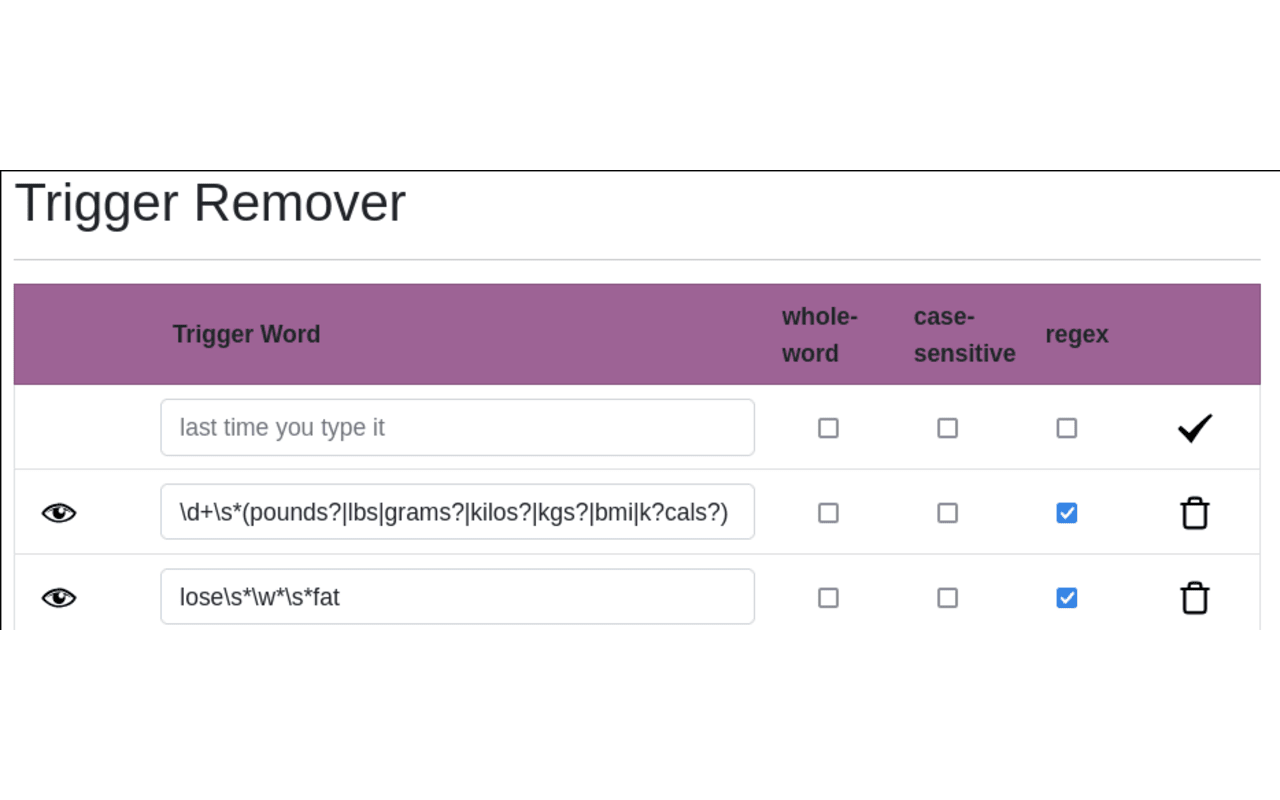The width and height of the screenshot is (1280, 800).
Task: Delete the pounds/lbs regex trigger row
Action: point(1194,513)
